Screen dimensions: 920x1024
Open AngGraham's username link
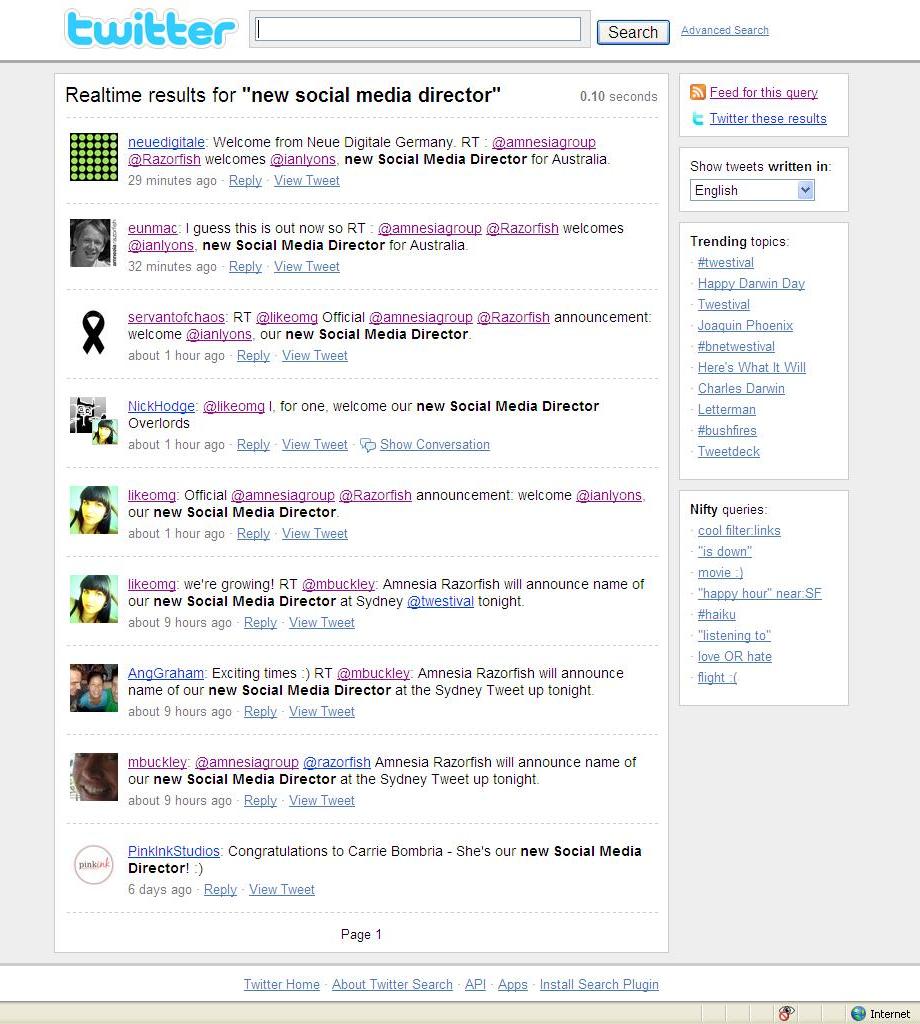tap(166, 673)
